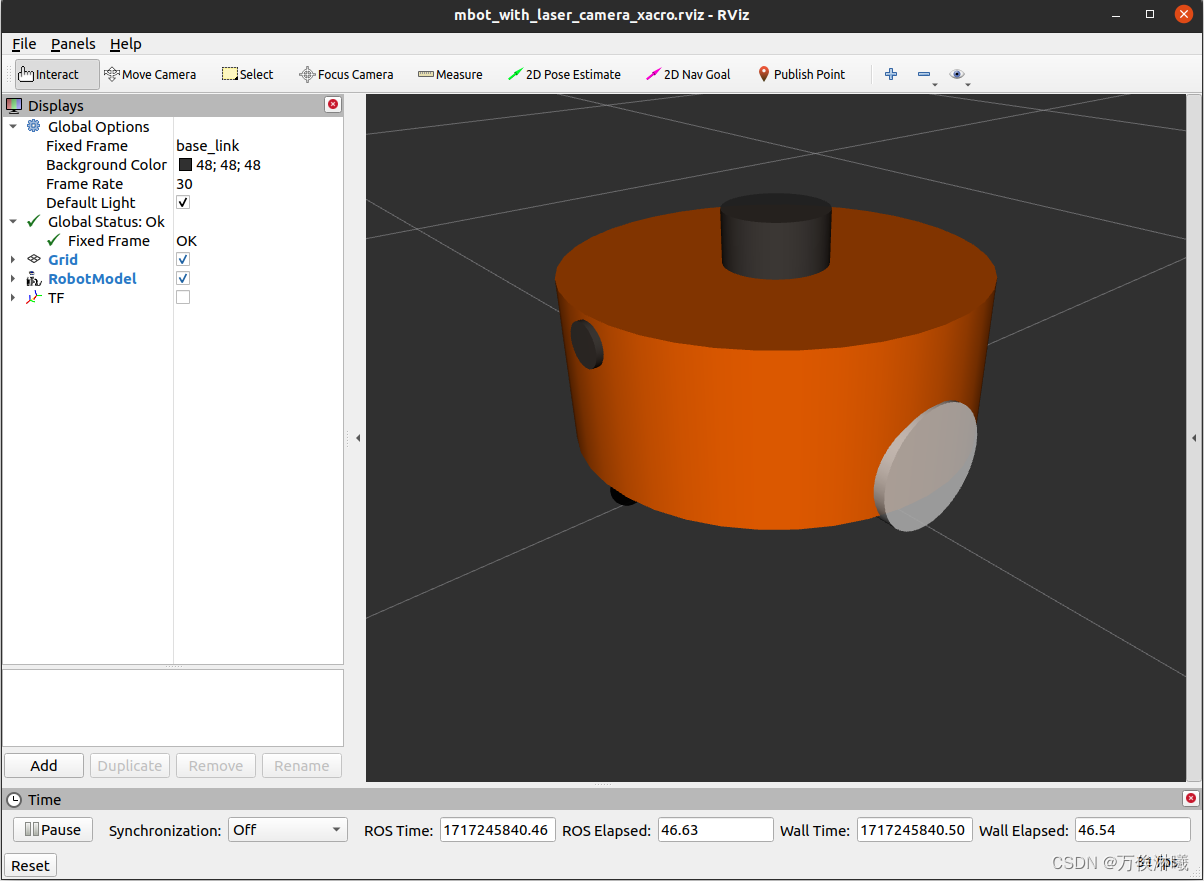Toggle the Default Light checkbox
This screenshot has height=881, width=1204.
[x=183, y=202]
